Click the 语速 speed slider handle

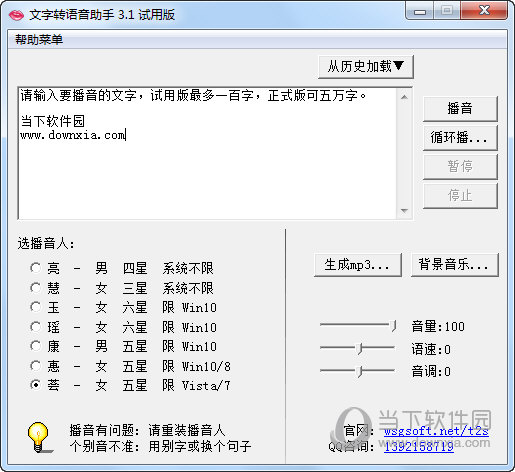(359, 349)
